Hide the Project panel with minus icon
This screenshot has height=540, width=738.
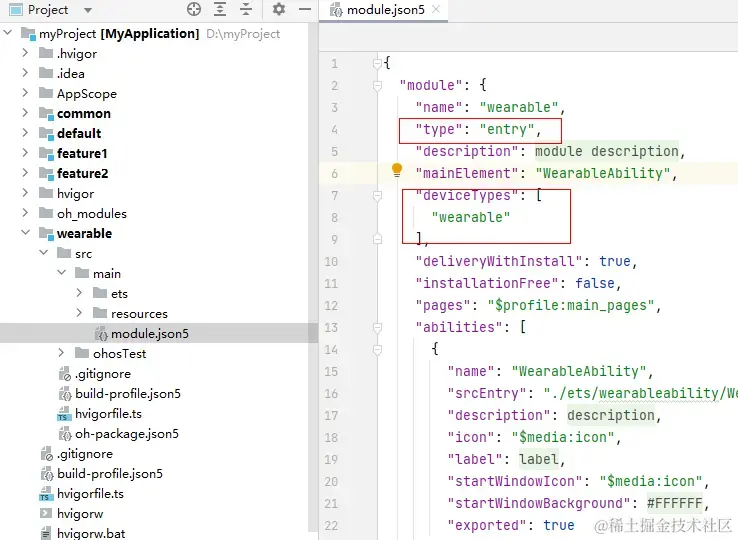[x=305, y=9]
